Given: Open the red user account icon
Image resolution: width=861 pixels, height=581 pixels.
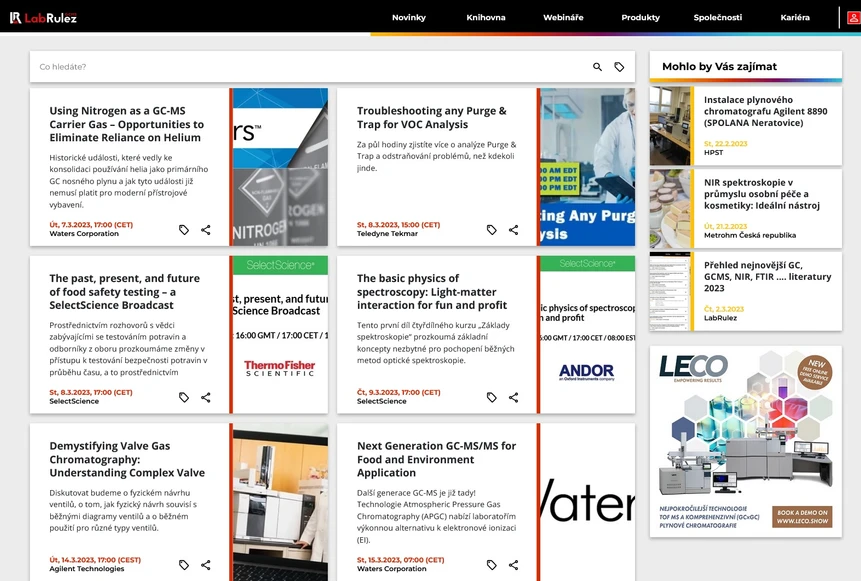Looking at the screenshot, I should 853,17.
